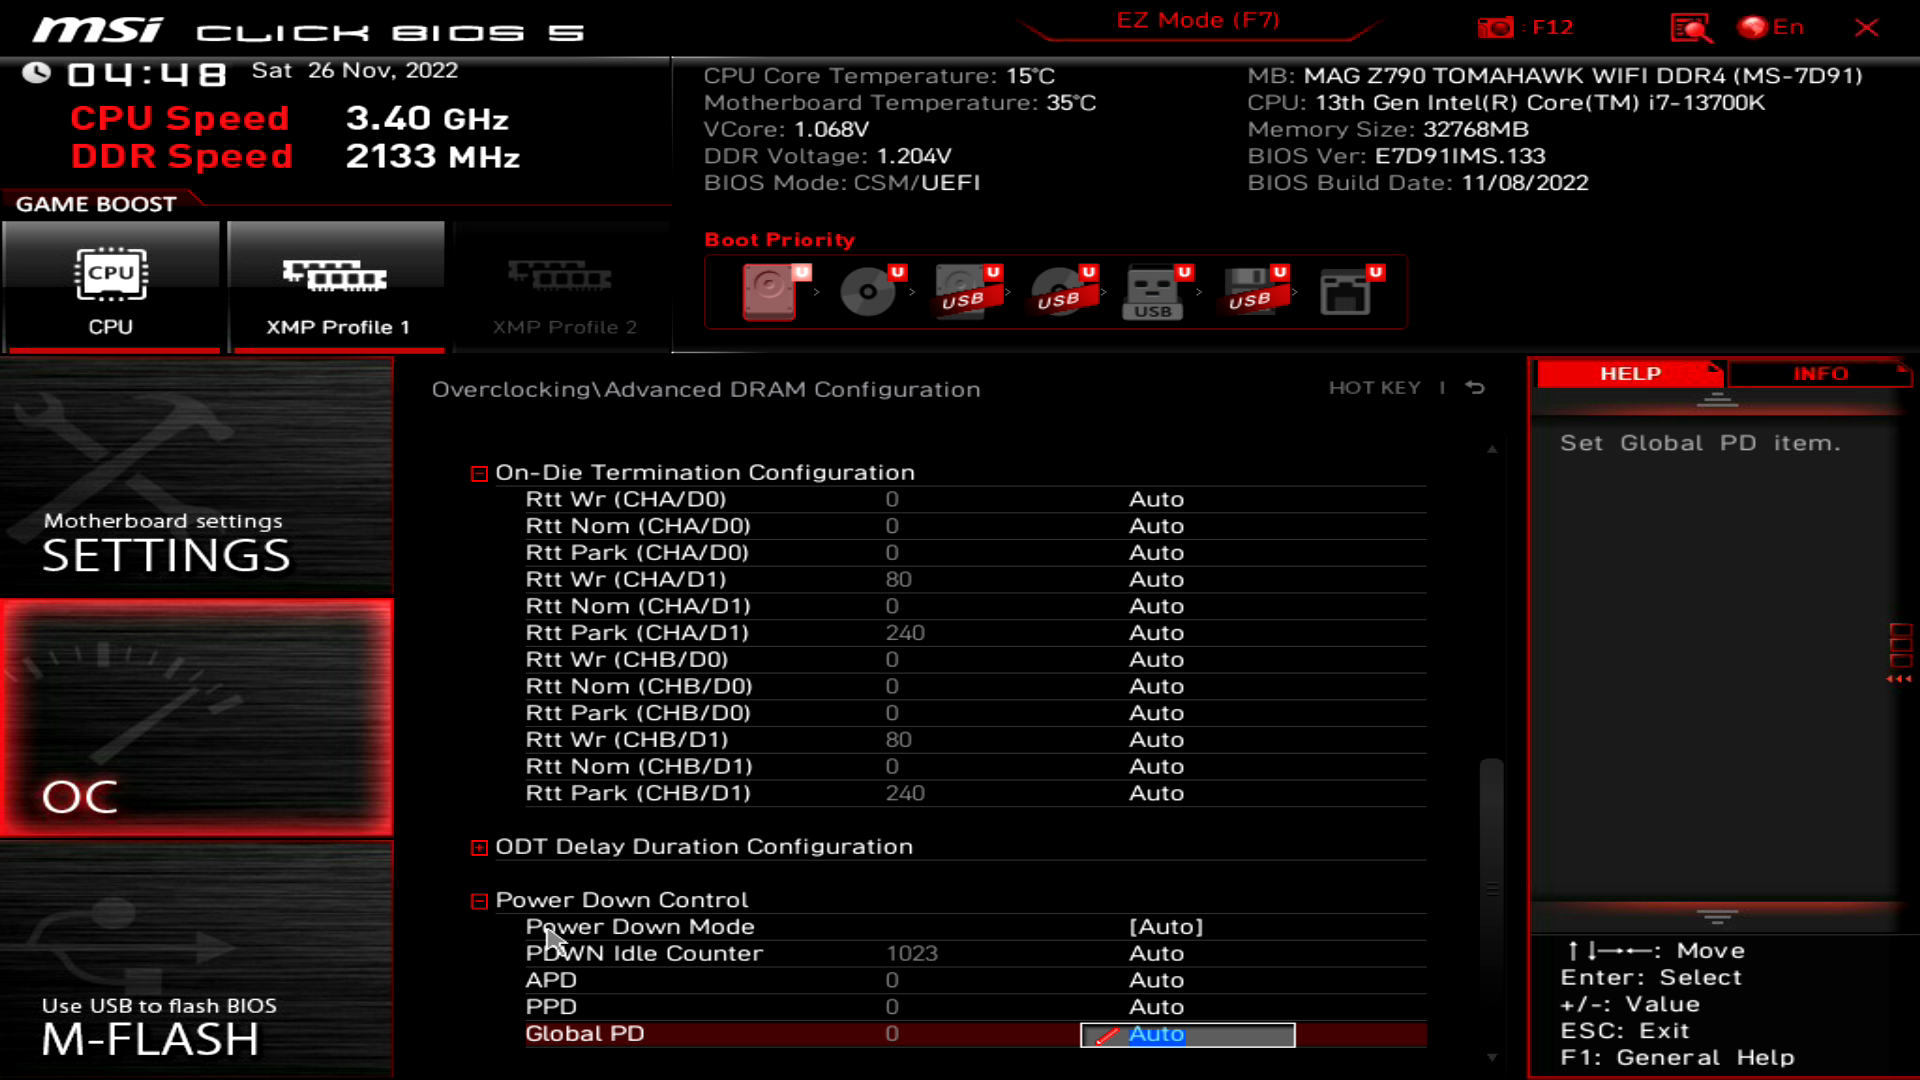1920x1080 pixels.
Task: Set Rtt Park (CHA/D1) Auto value
Action: pyautogui.click(x=1156, y=633)
